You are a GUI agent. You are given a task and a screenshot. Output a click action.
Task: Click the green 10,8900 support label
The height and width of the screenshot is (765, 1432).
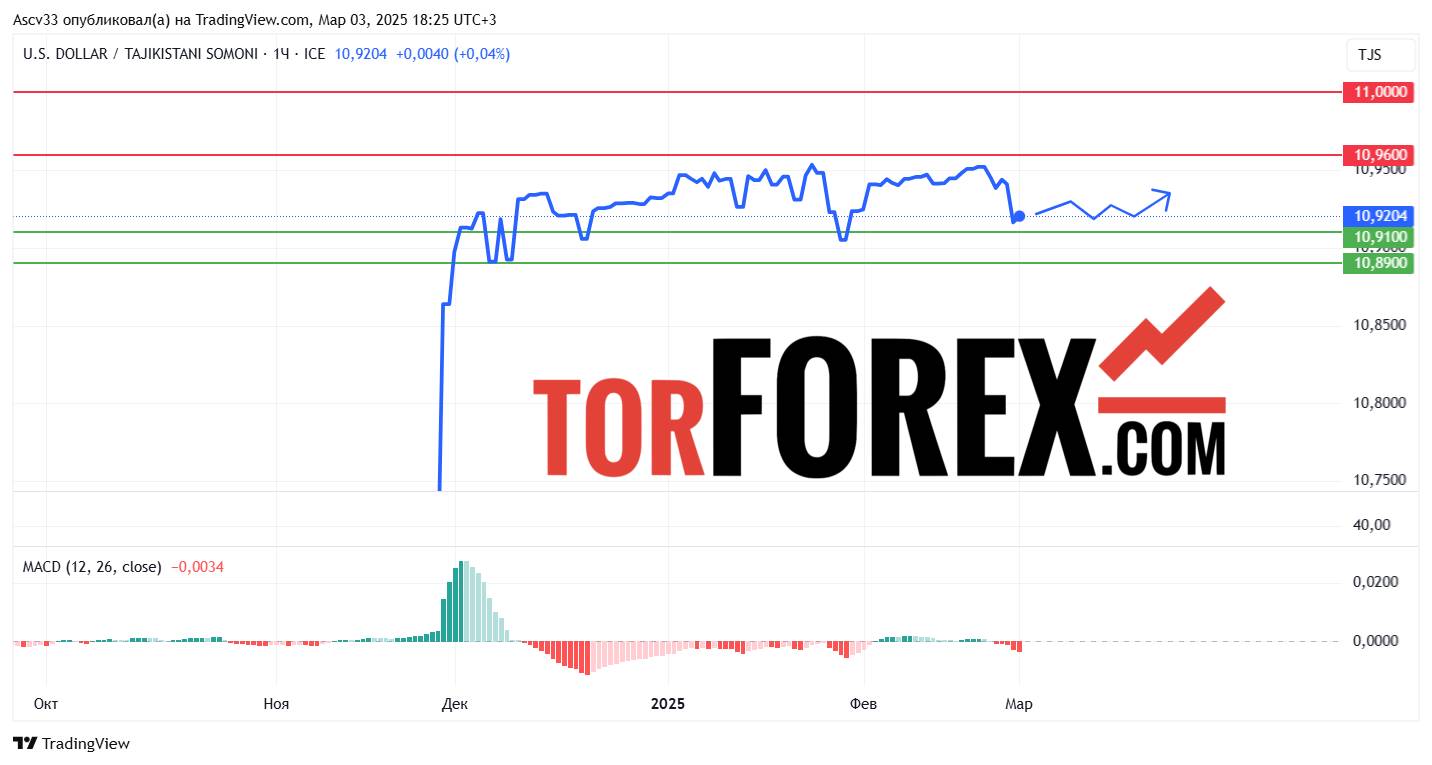(x=1380, y=263)
